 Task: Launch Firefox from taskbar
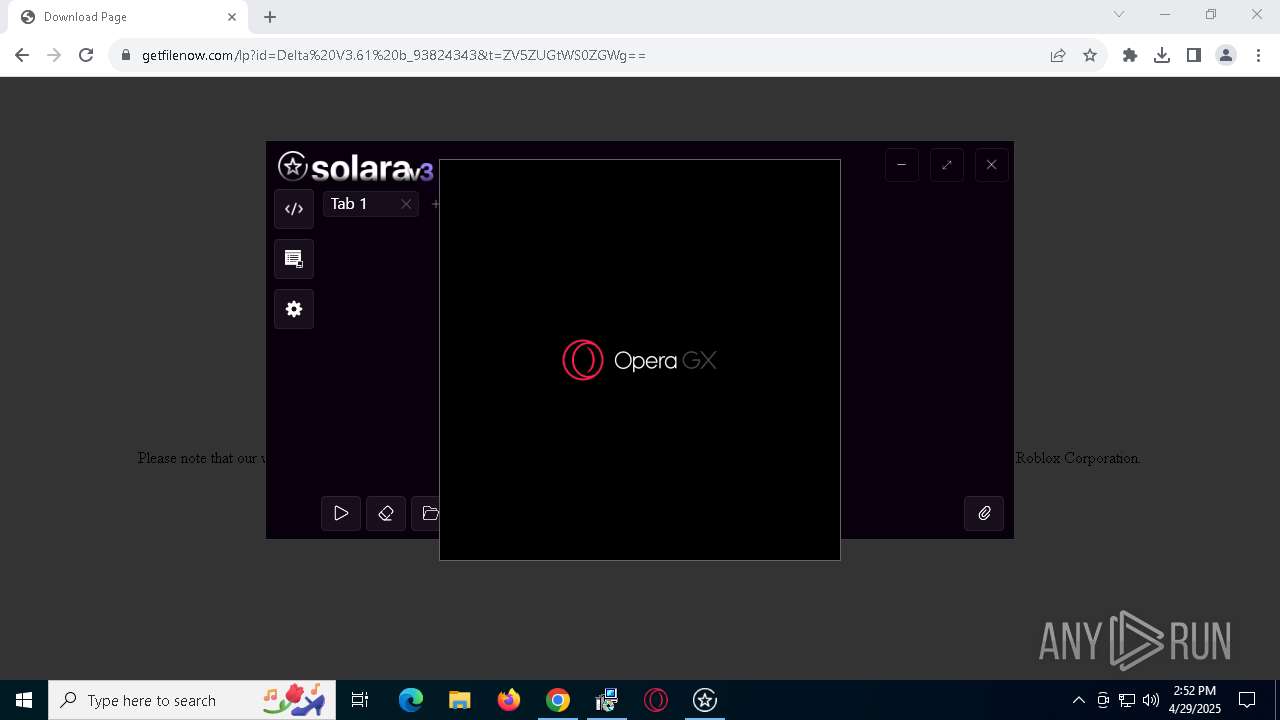tap(509, 700)
